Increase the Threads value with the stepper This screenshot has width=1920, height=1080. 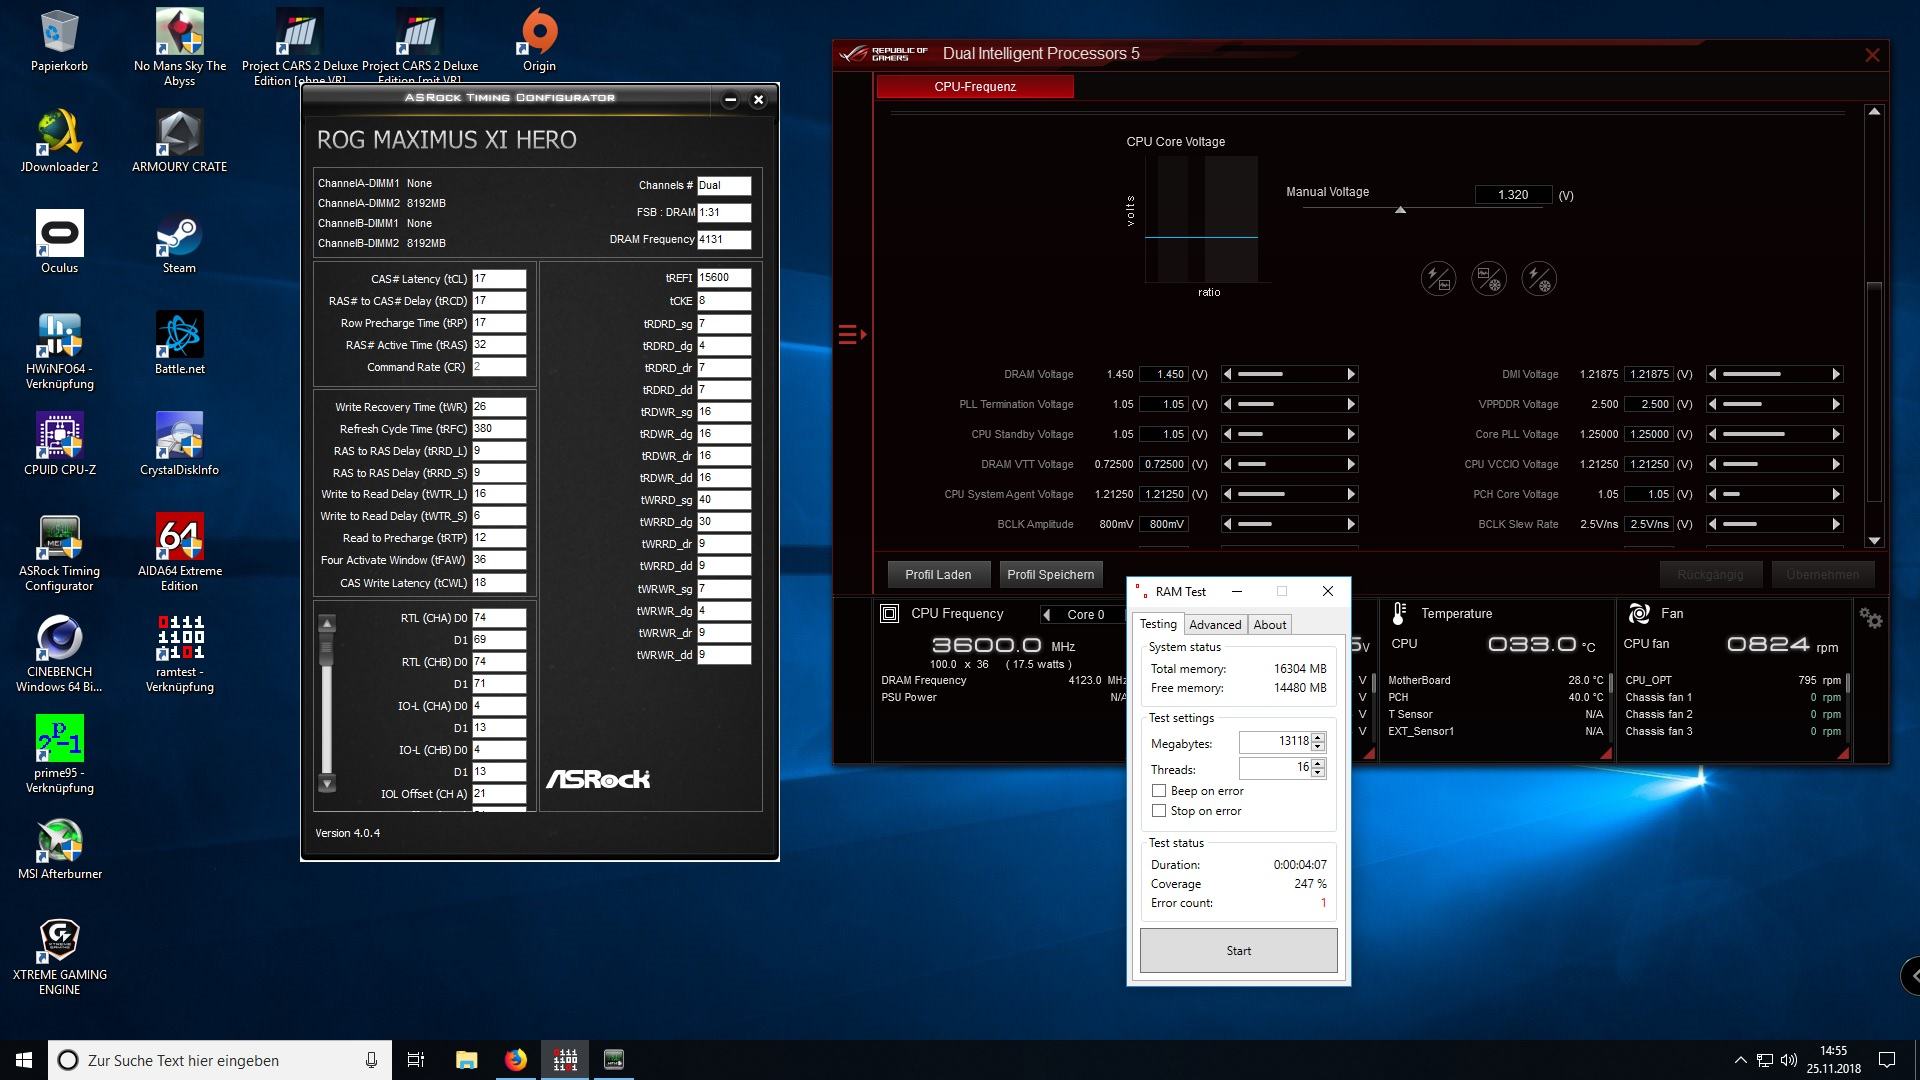click(x=1318, y=764)
